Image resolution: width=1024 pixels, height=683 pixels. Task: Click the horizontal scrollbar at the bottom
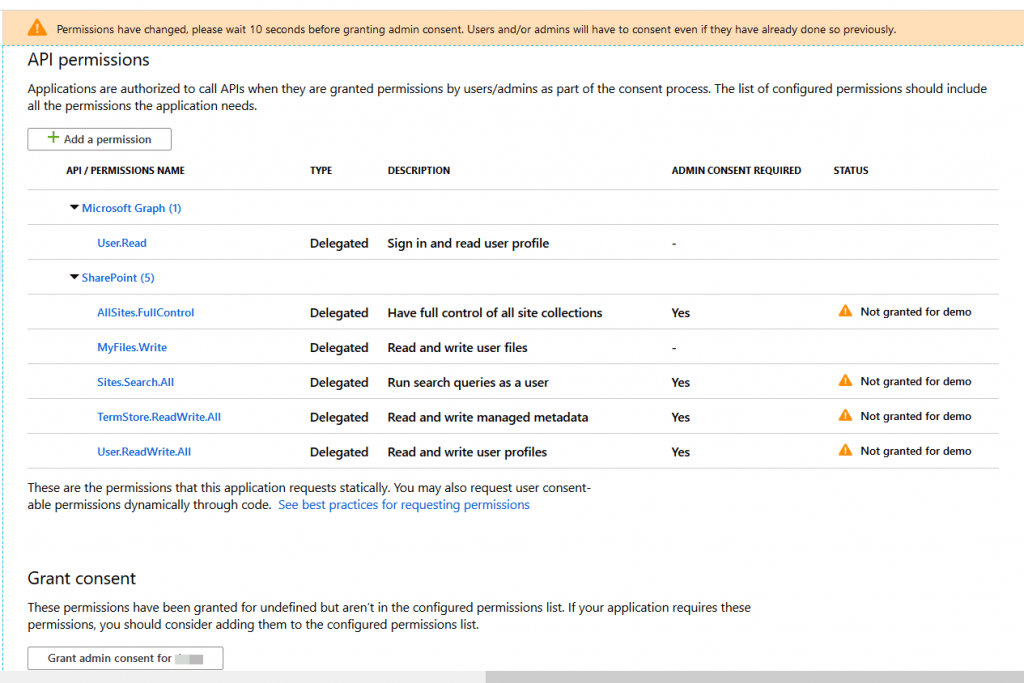coord(754,677)
